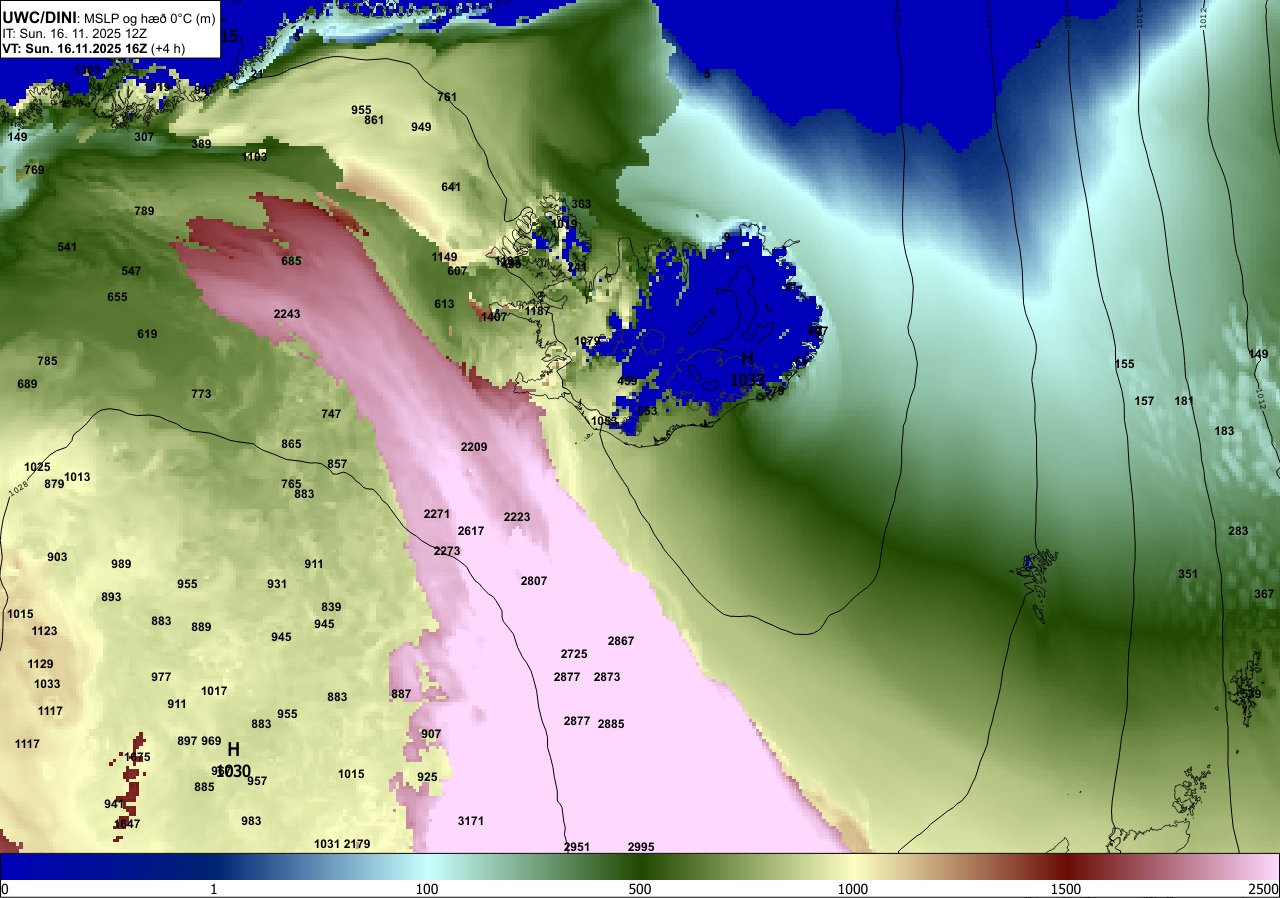This screenshot has height=898, width=1280.
Task: Click the 857 height value
Action: pyautogui.click(x=337, y=464)
